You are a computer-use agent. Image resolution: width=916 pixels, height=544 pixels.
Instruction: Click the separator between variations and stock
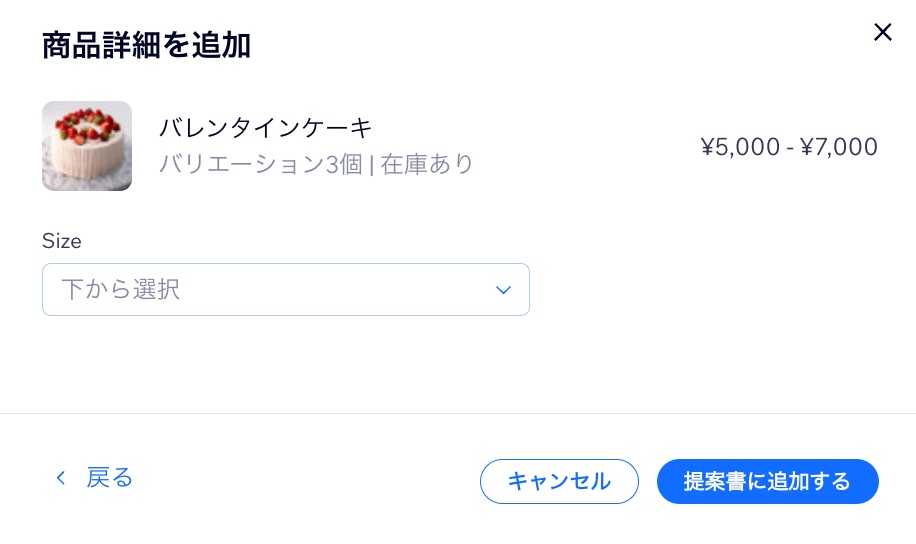[371, 164]
